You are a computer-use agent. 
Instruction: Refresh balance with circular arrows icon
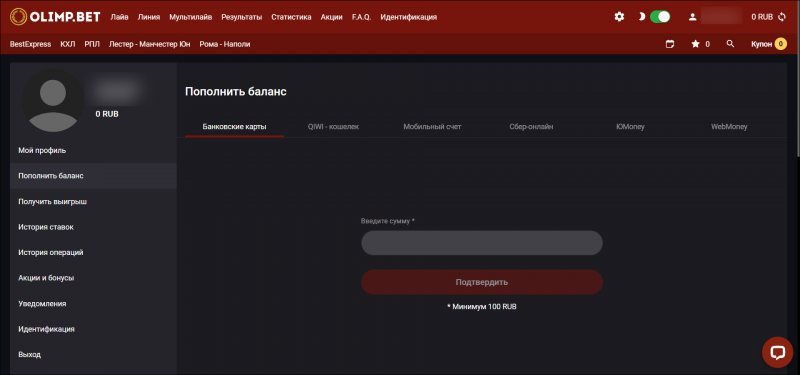(x=782, y=17)
